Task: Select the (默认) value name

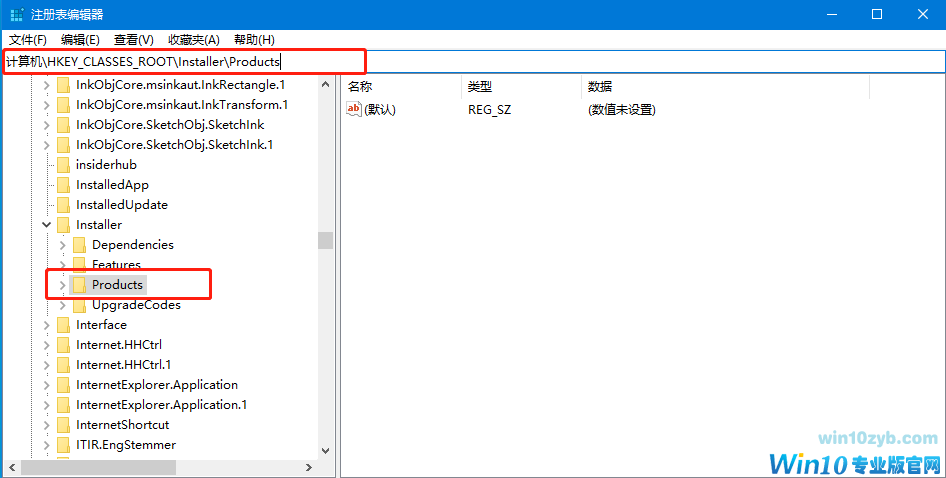Action: point(379,110)
